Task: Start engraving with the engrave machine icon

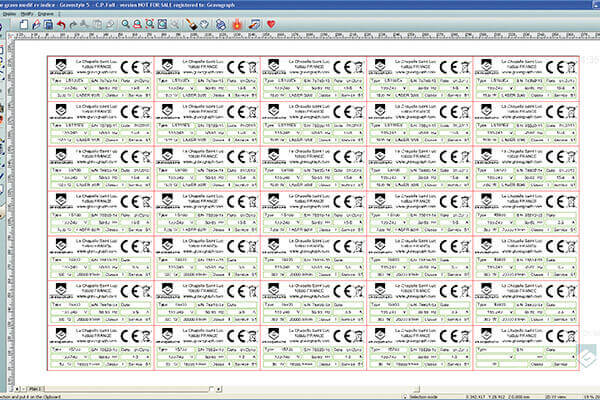Action: (254, 24)
